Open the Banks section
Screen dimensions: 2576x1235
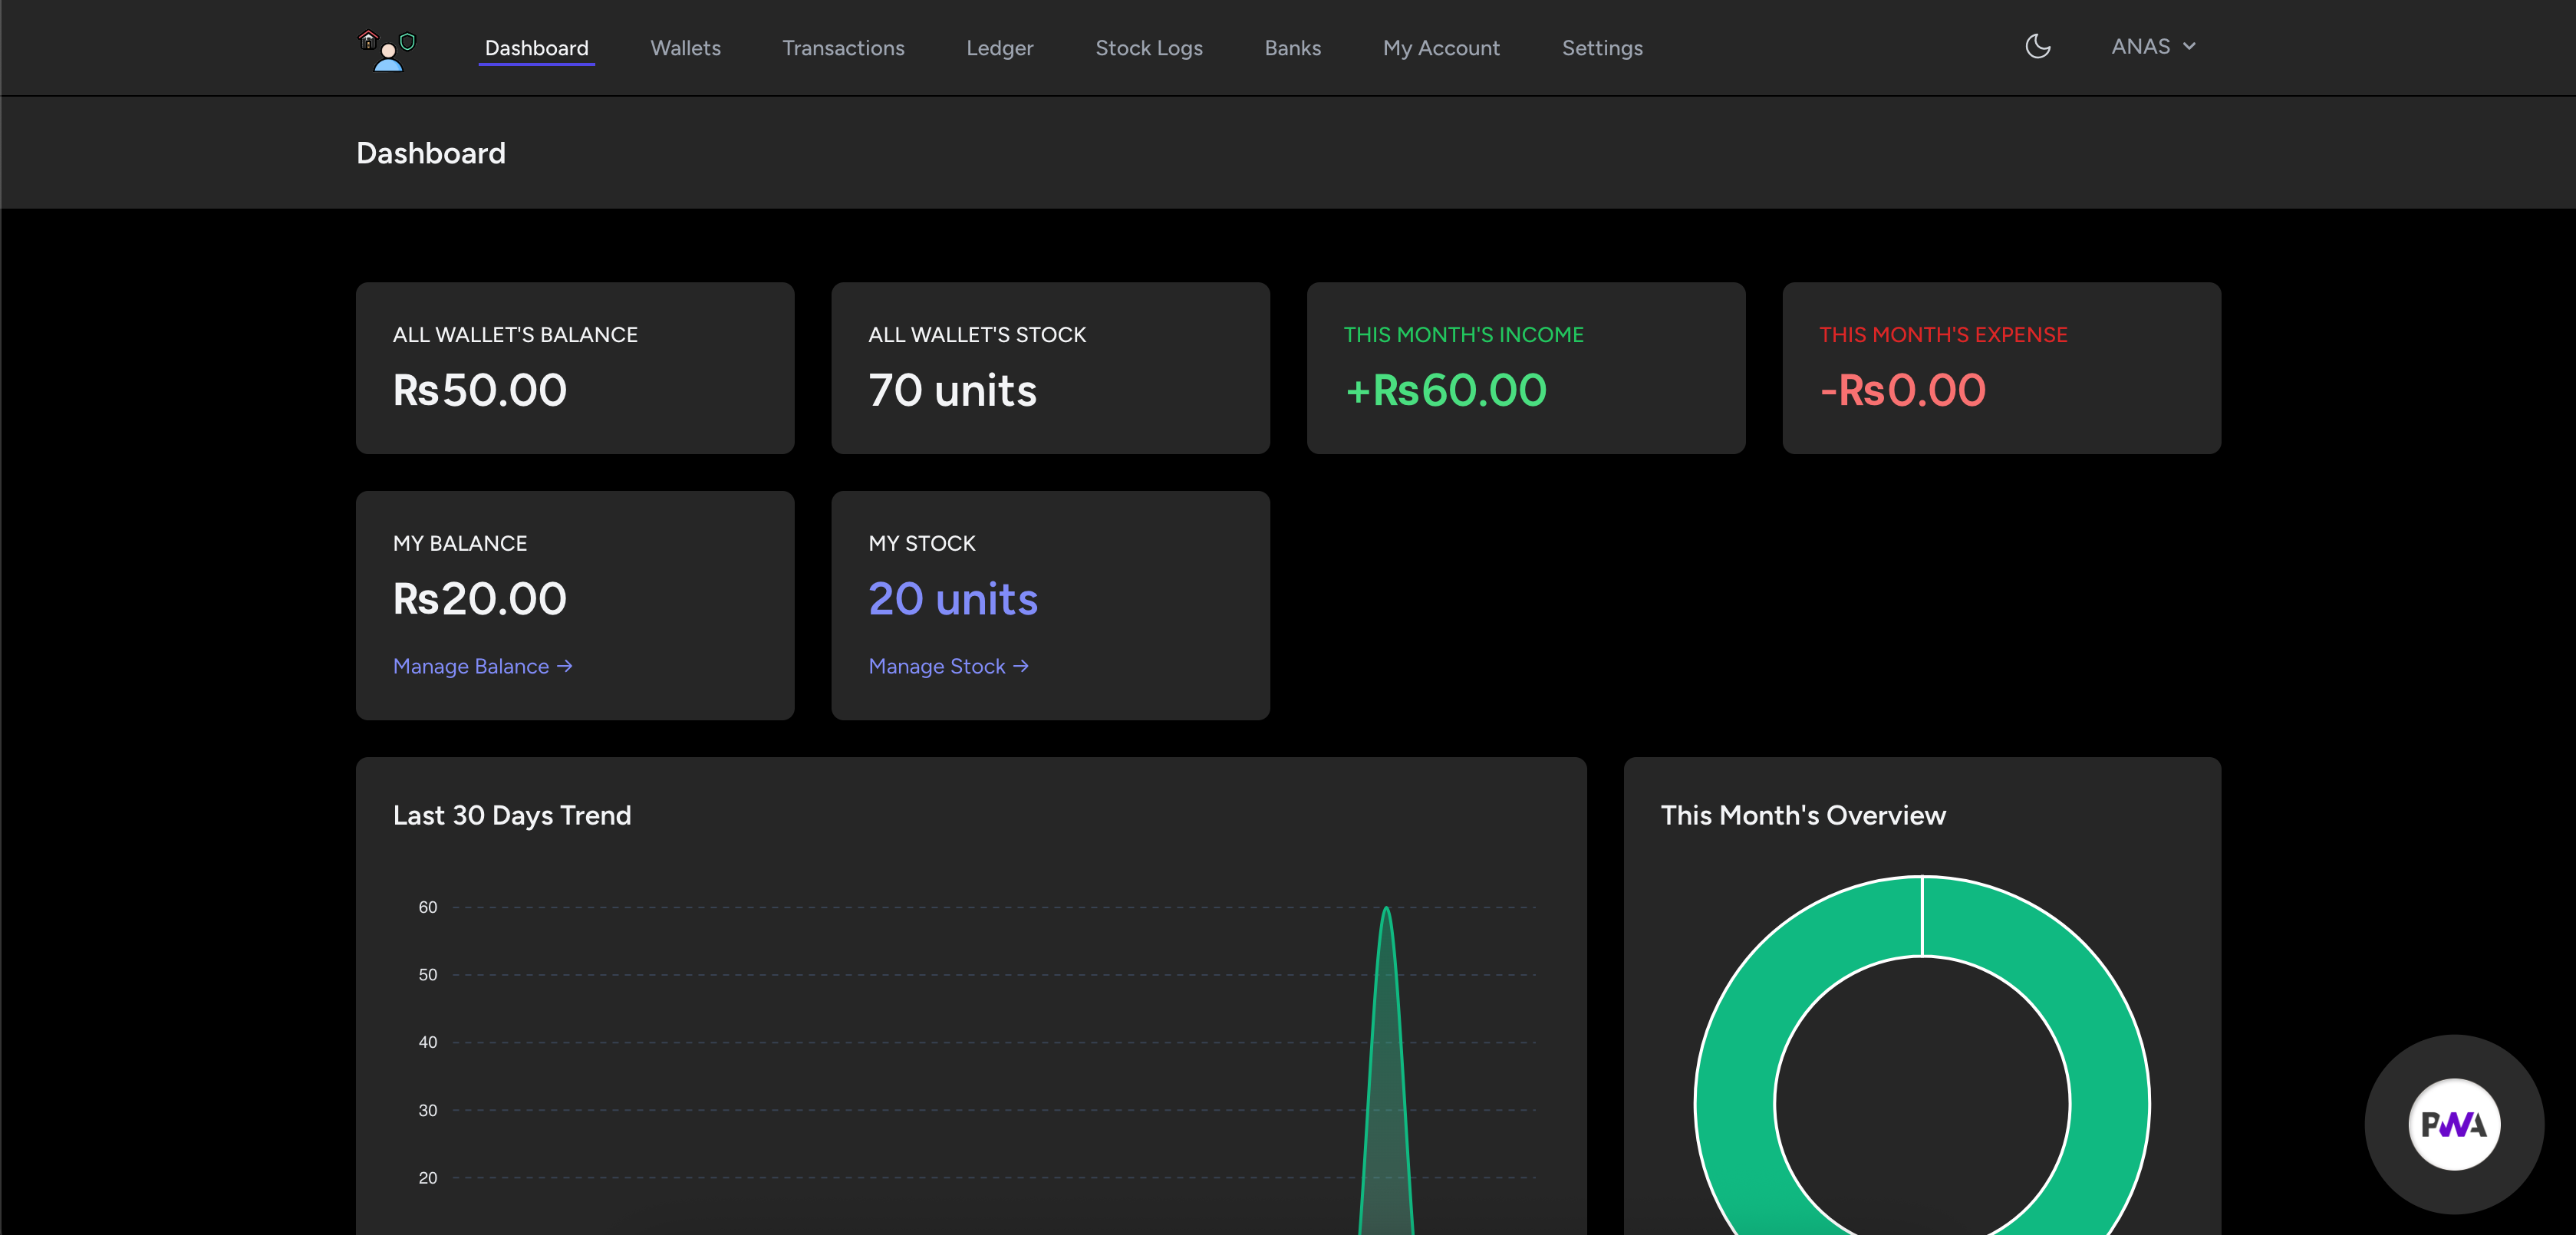pos(1292,47)
